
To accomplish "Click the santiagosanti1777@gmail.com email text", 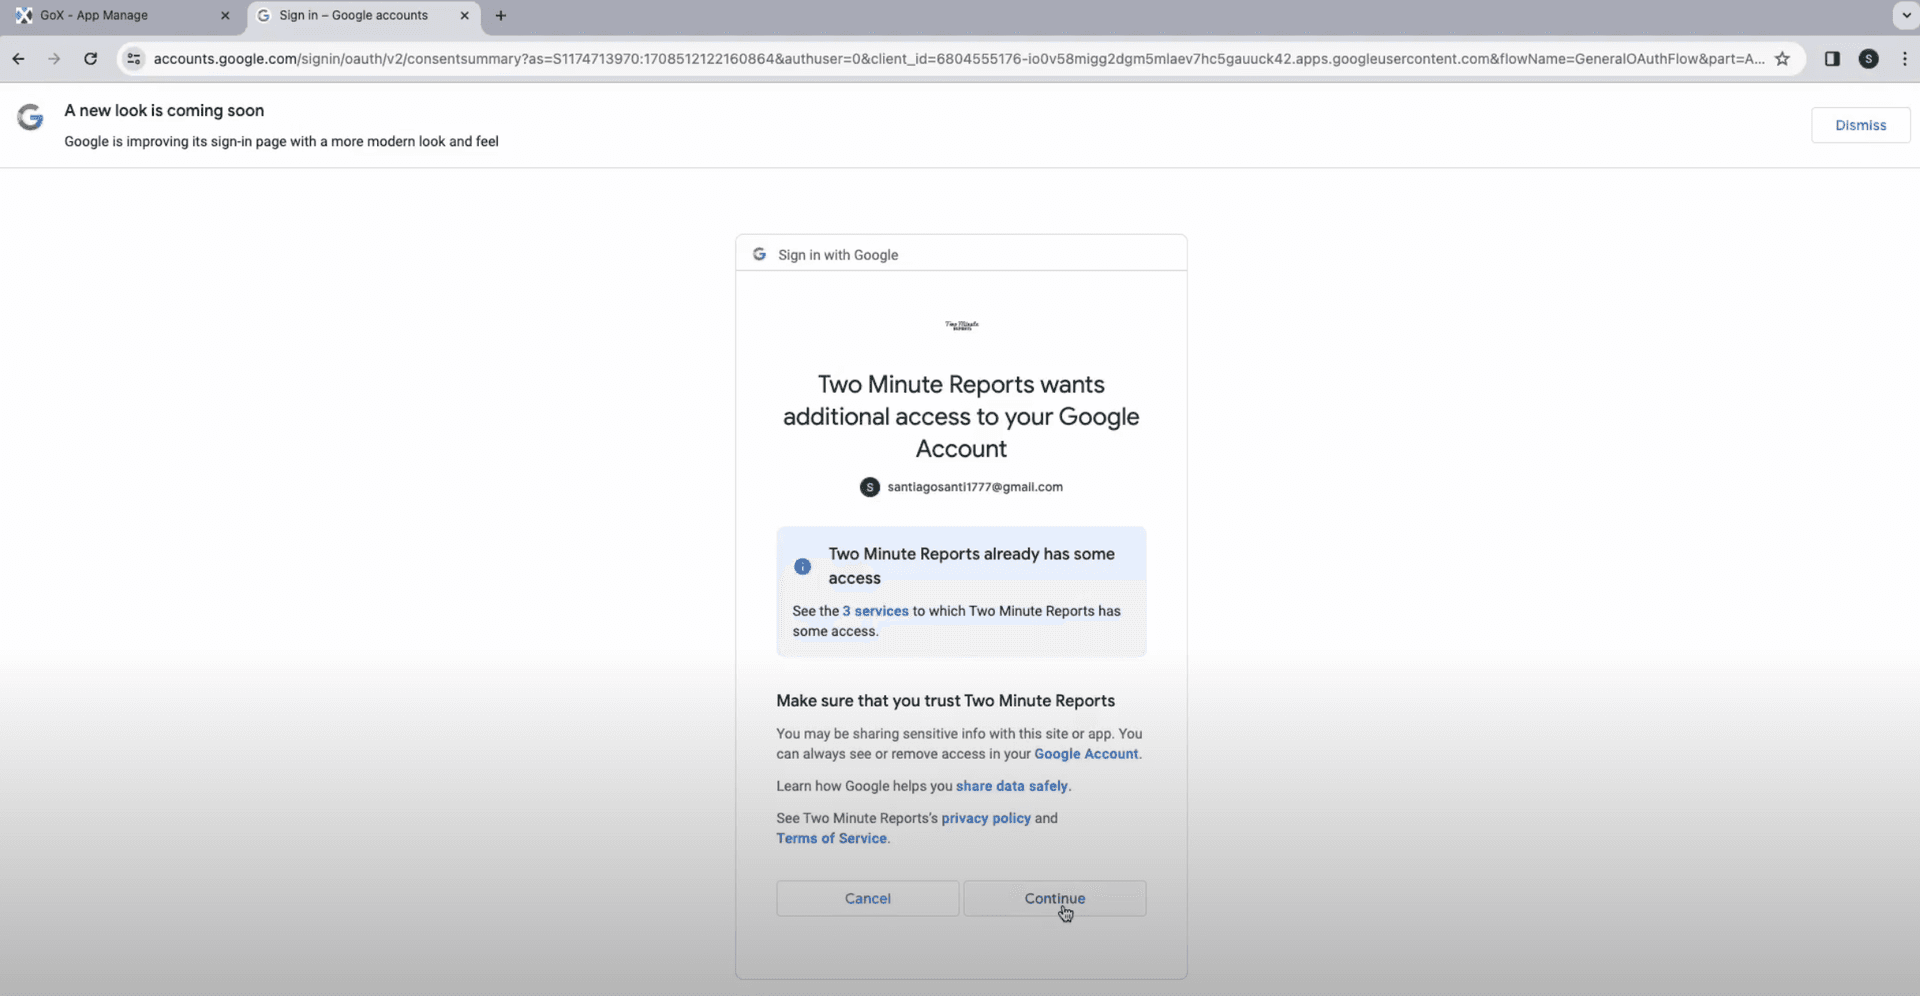I will (975, 487).
